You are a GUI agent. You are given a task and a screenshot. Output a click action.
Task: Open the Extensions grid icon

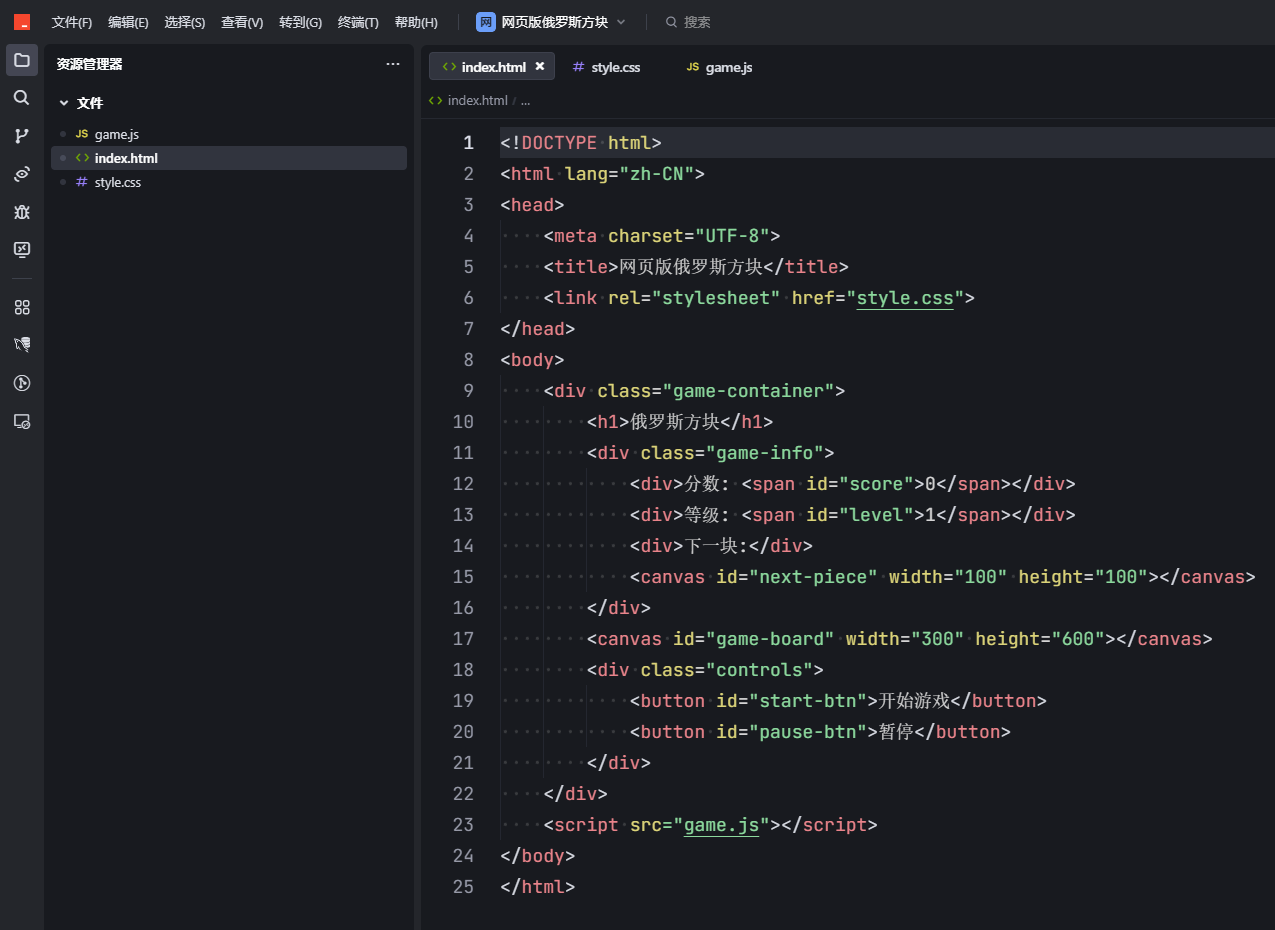pos(21,307)
